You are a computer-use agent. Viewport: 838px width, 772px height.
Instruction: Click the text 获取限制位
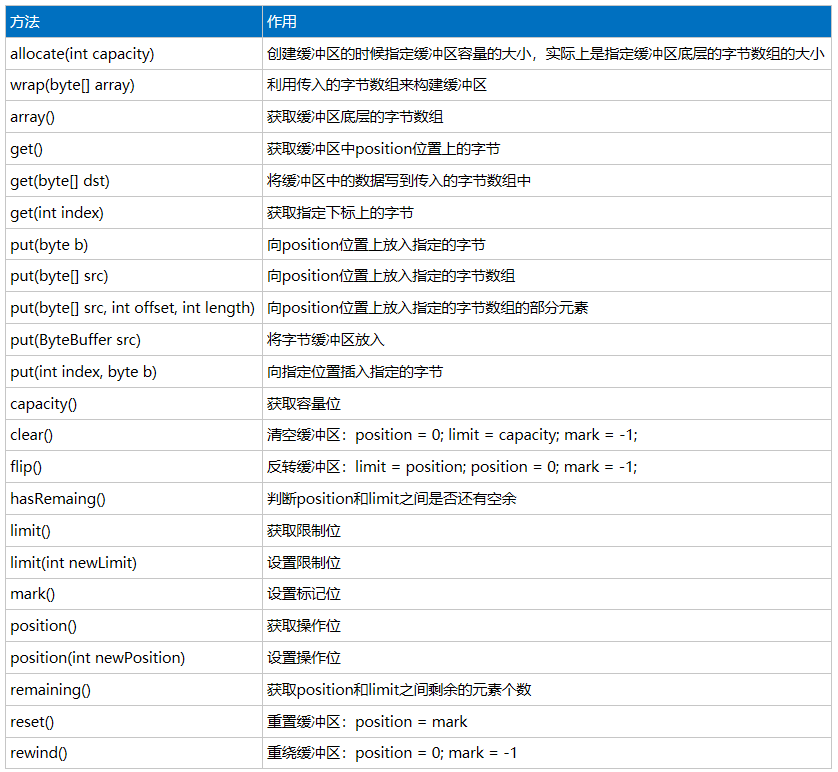coord(304,531)
